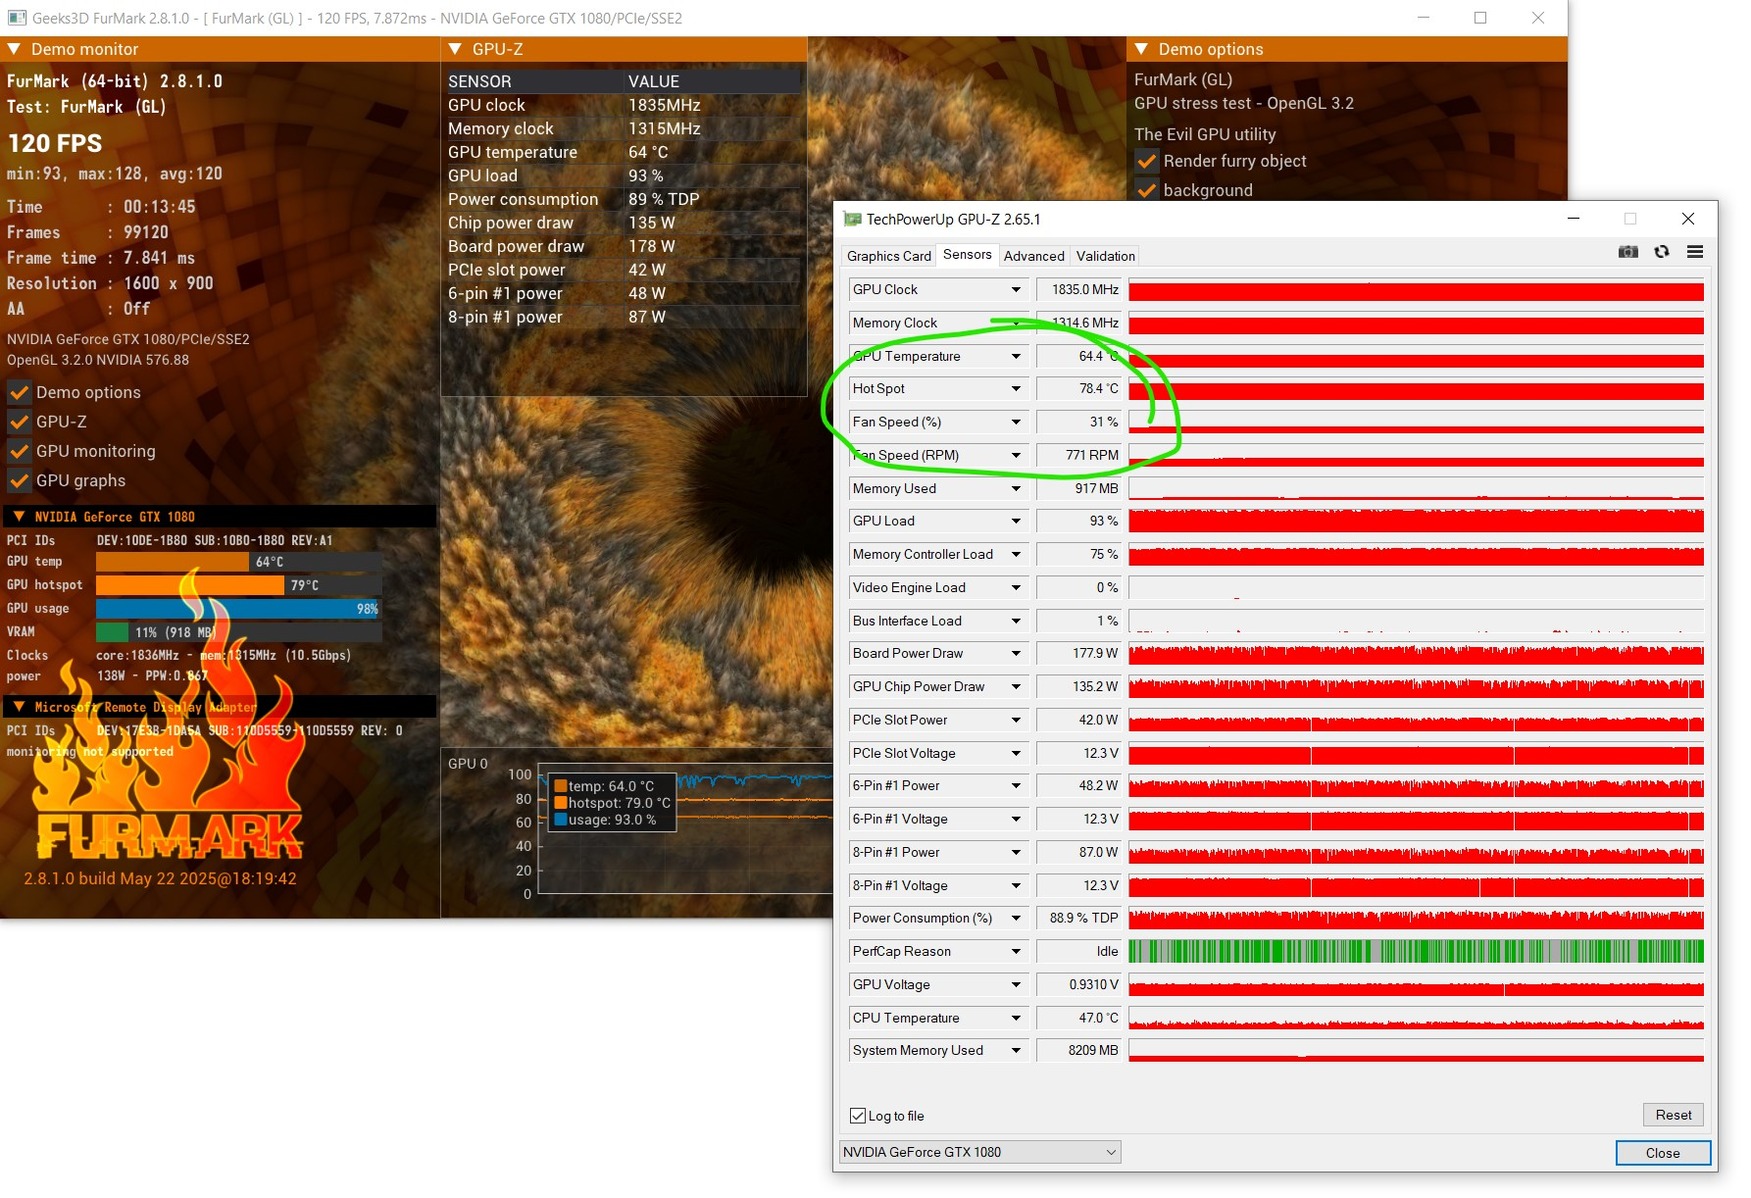Screen dimensions: 1751x1198
Task: Click the orange GPU hotspot bar
Action: (x=190, y=585)
